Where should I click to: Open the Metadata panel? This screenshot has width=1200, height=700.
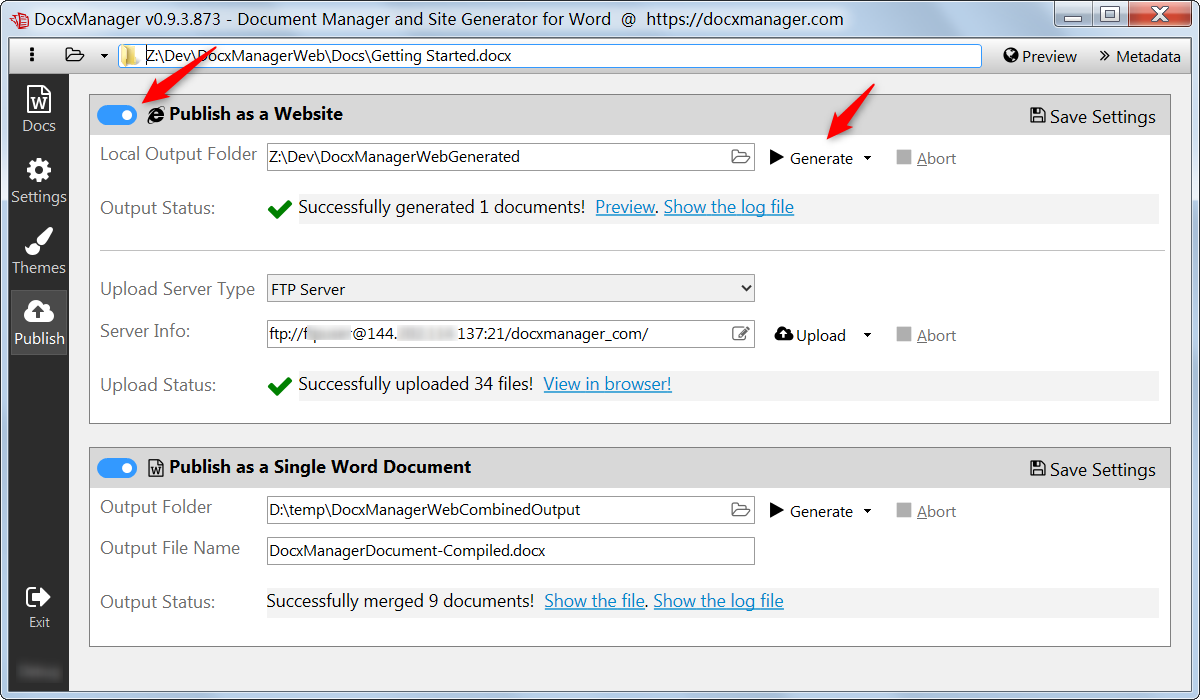pyautogui.click(x=1140, y=56)
